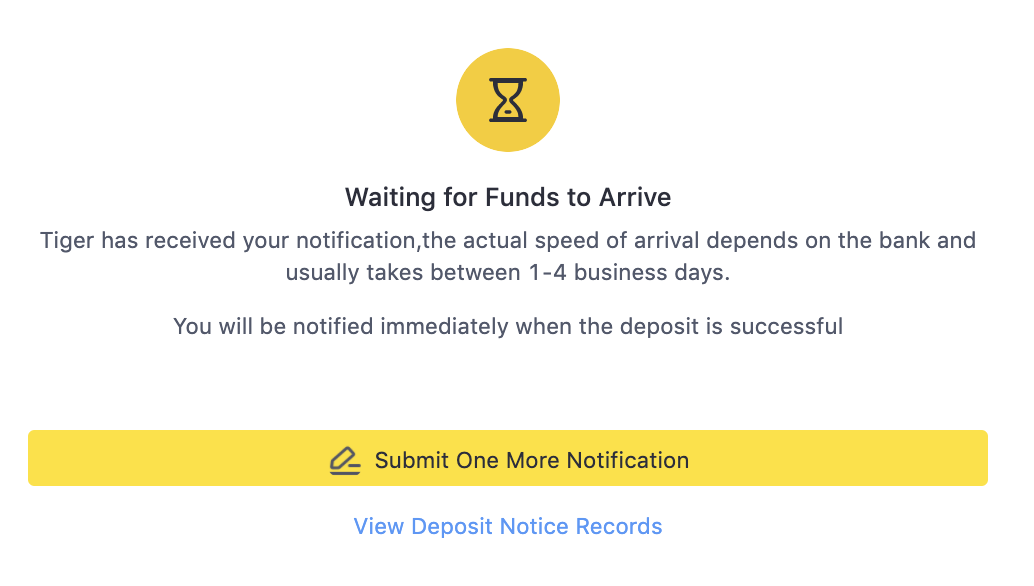Click the hourglass waiting icon
The width and height of the screenshot is (1034, 586).
coord(508,100)
